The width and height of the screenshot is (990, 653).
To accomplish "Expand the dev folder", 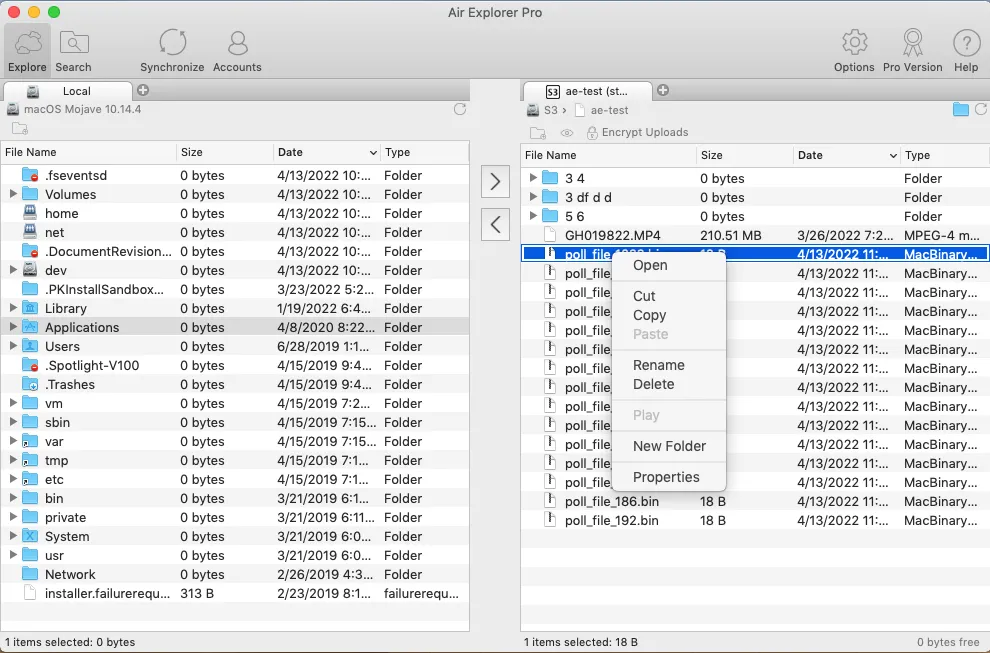I will [13, 270].
